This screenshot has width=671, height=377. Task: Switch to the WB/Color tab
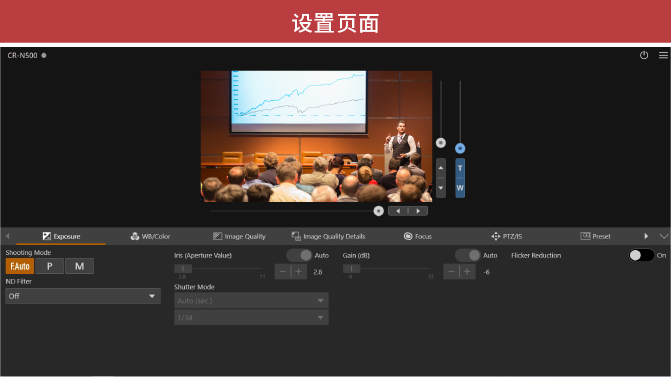(150, 236)
